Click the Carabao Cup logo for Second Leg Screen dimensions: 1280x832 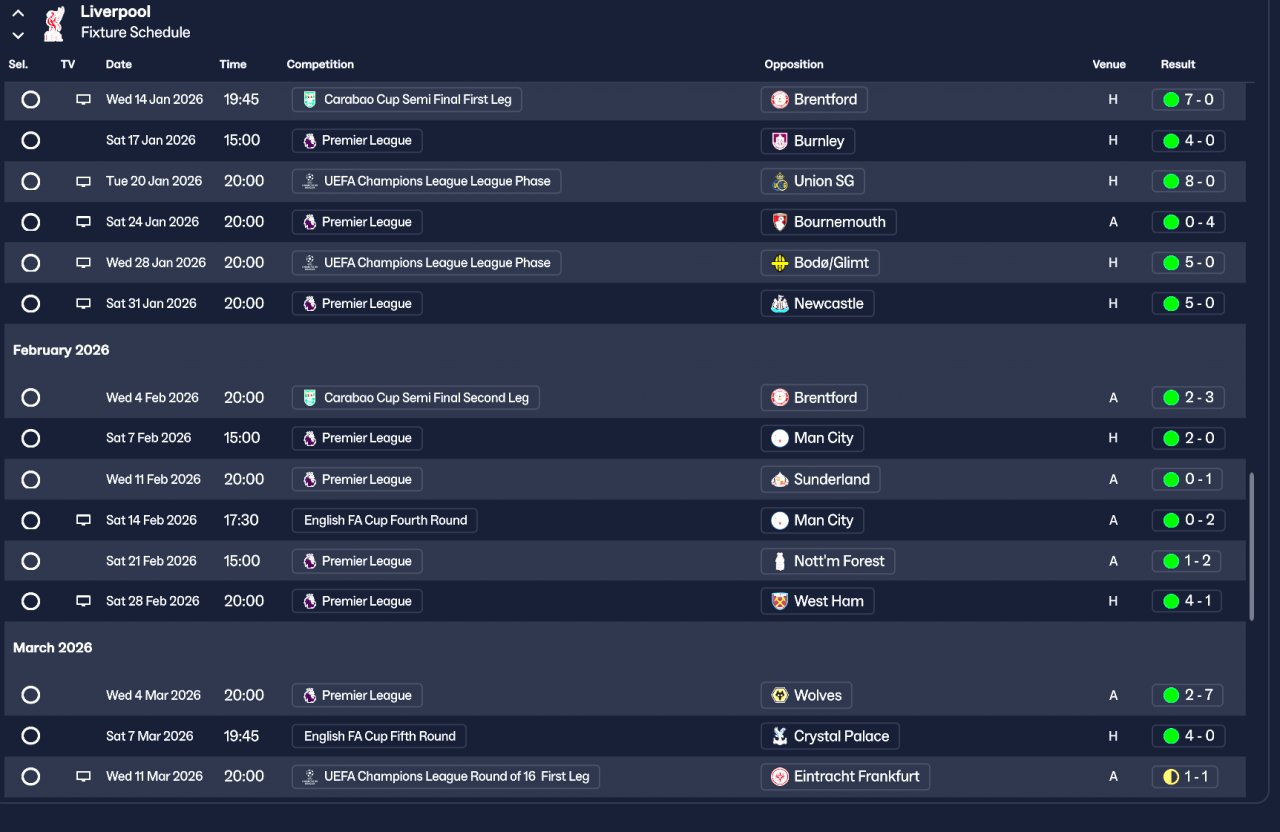click(310, 398)
